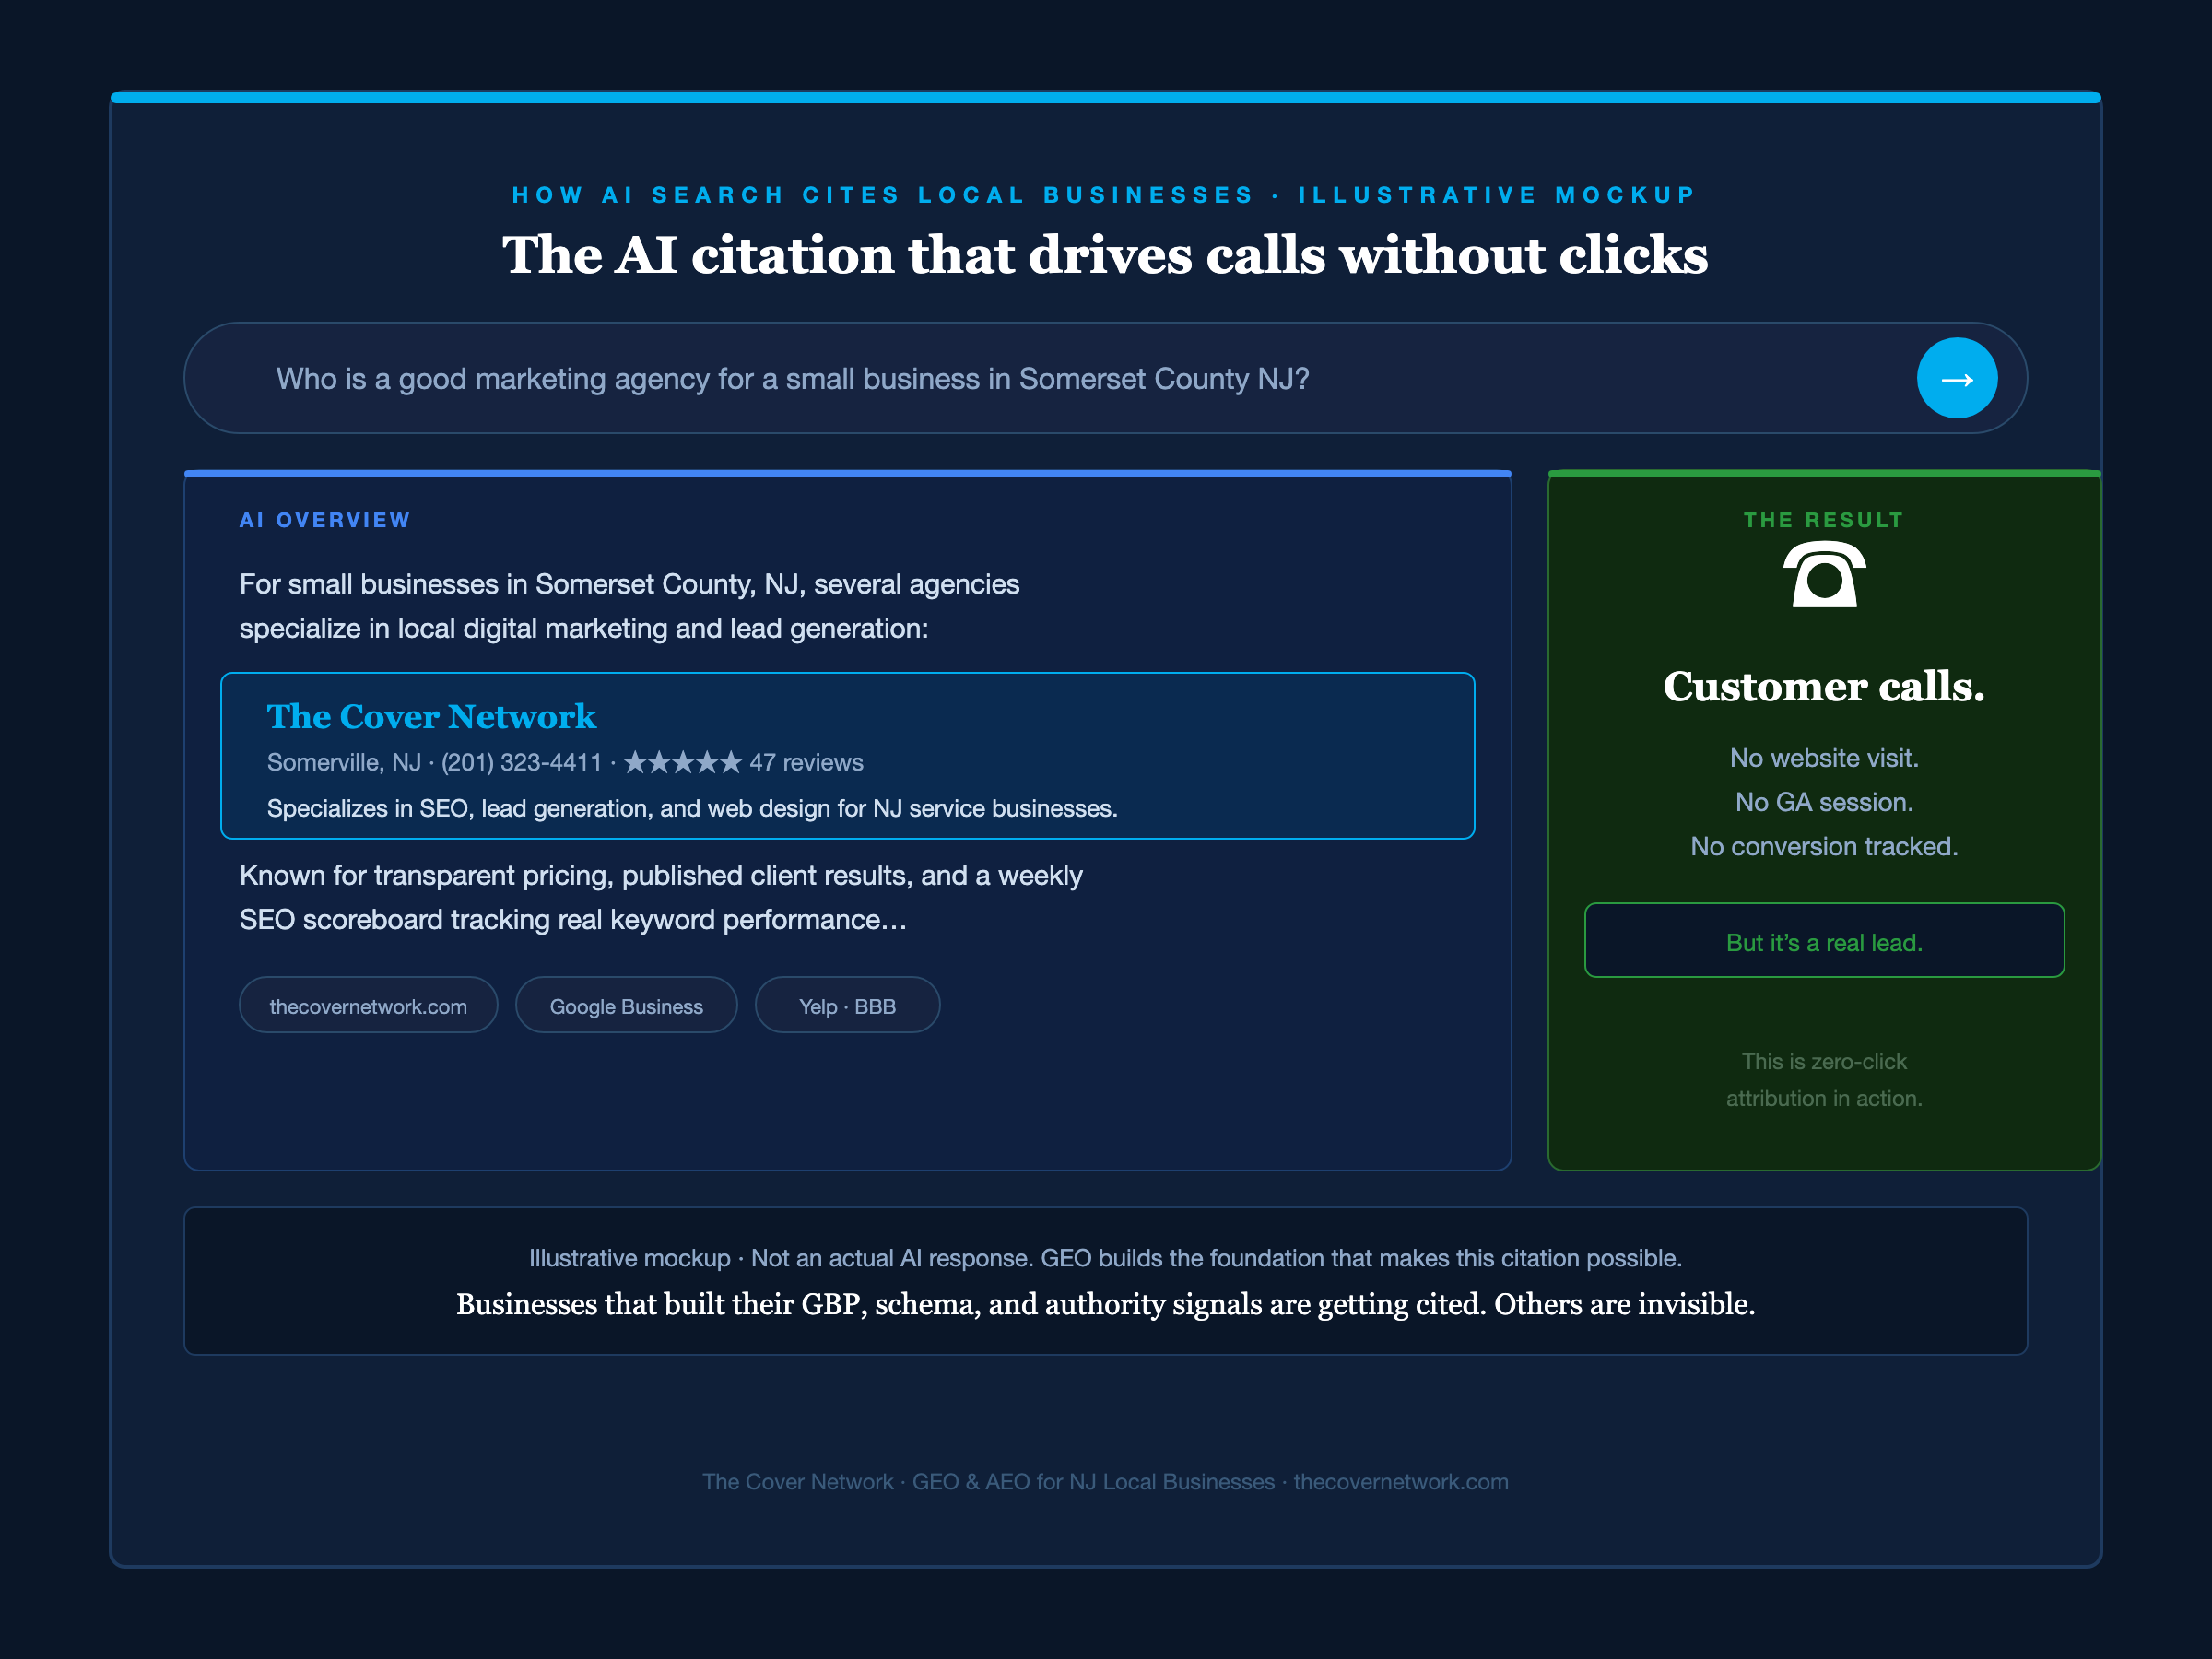
Task: Click the AI OVERVIEW label
Action: (x=325, y=520)
